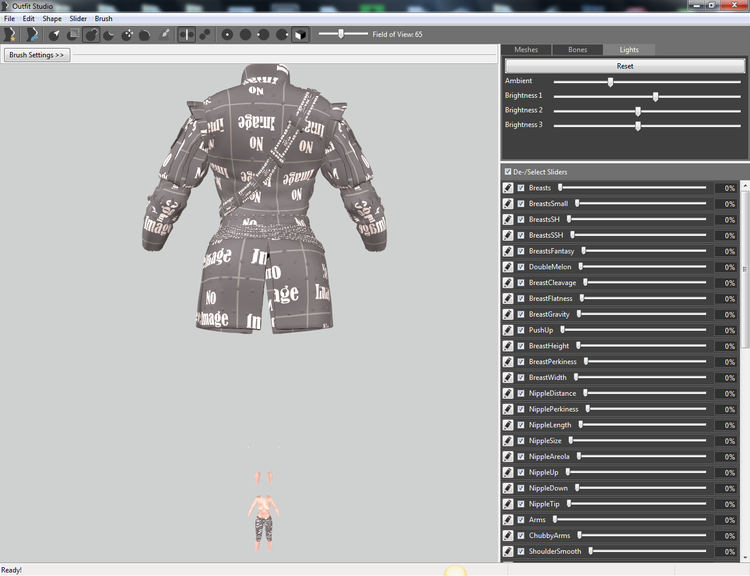Click the small body mesh in viewport
This screenshot has height=576, width=750.
click(264, 522)
